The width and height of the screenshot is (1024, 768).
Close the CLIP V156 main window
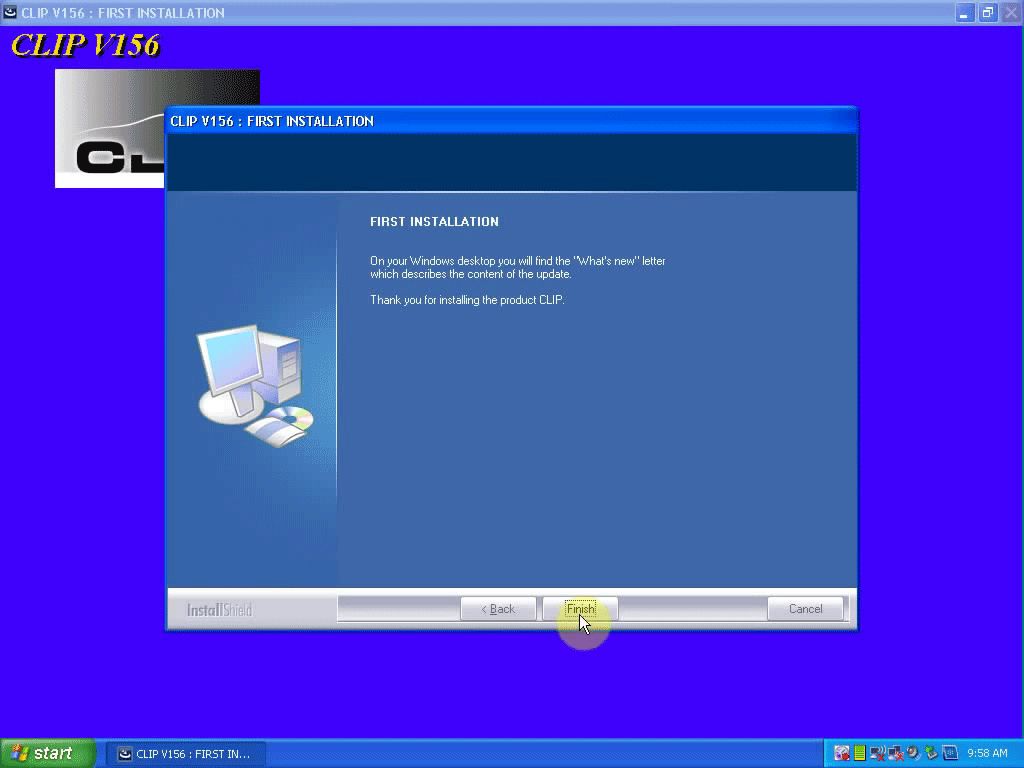pos(1011,12)
